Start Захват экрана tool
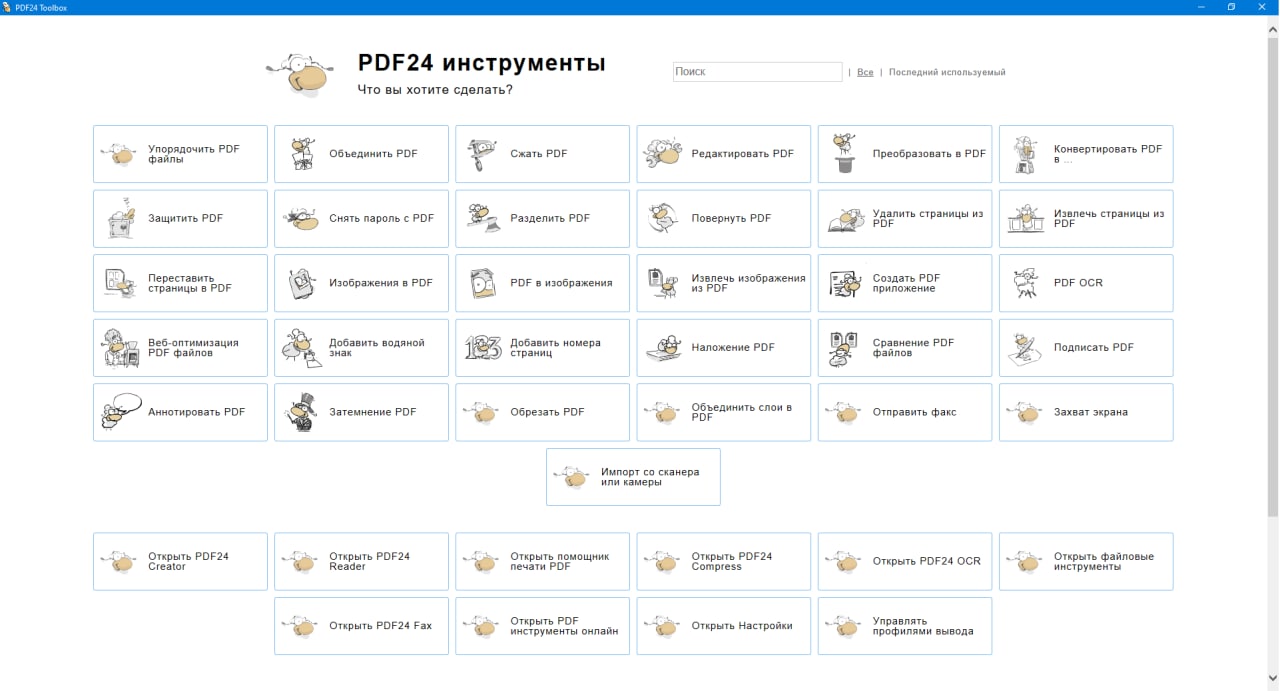This screenshot has height=691, width=1280. click(1086, 412)
